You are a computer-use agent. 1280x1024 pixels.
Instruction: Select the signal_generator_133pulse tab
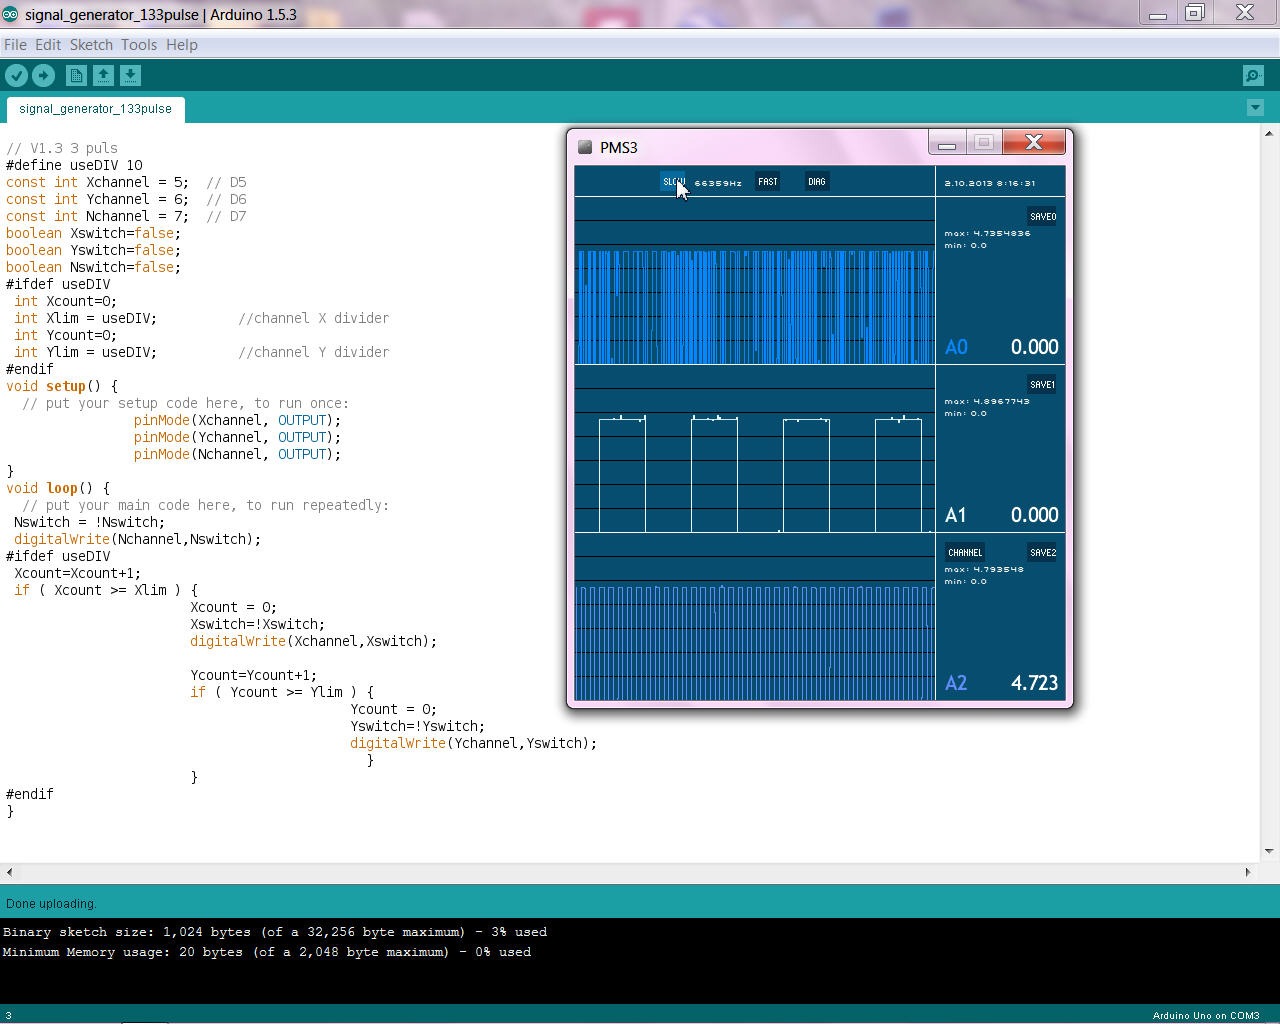95,109
